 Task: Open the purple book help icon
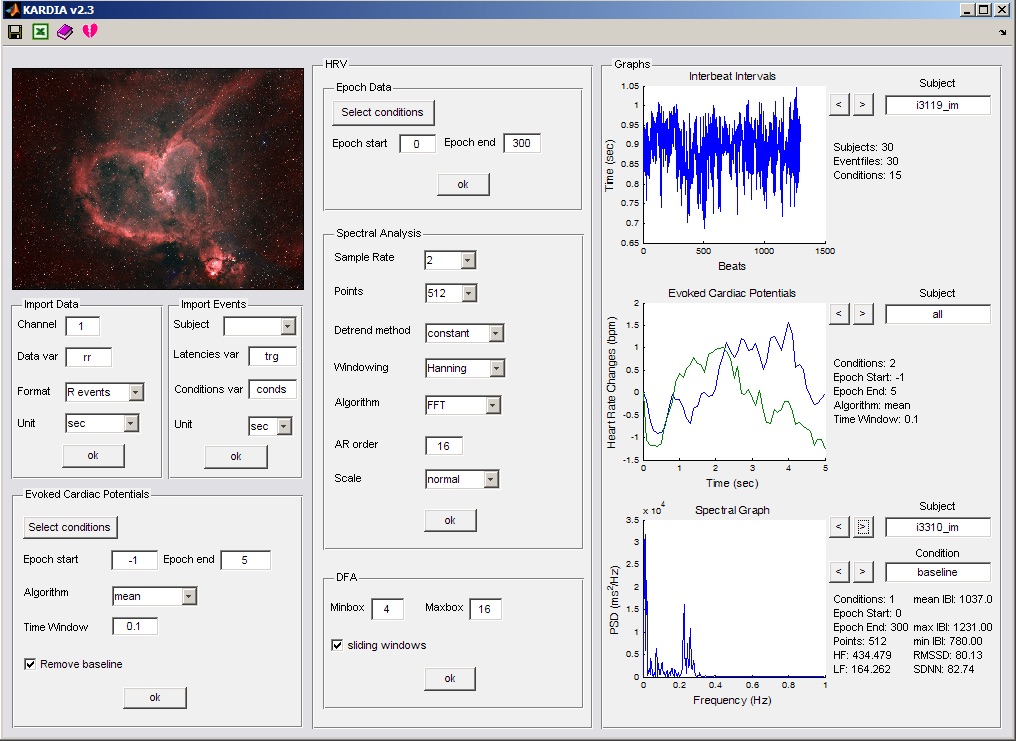click(x=65, y=32)
